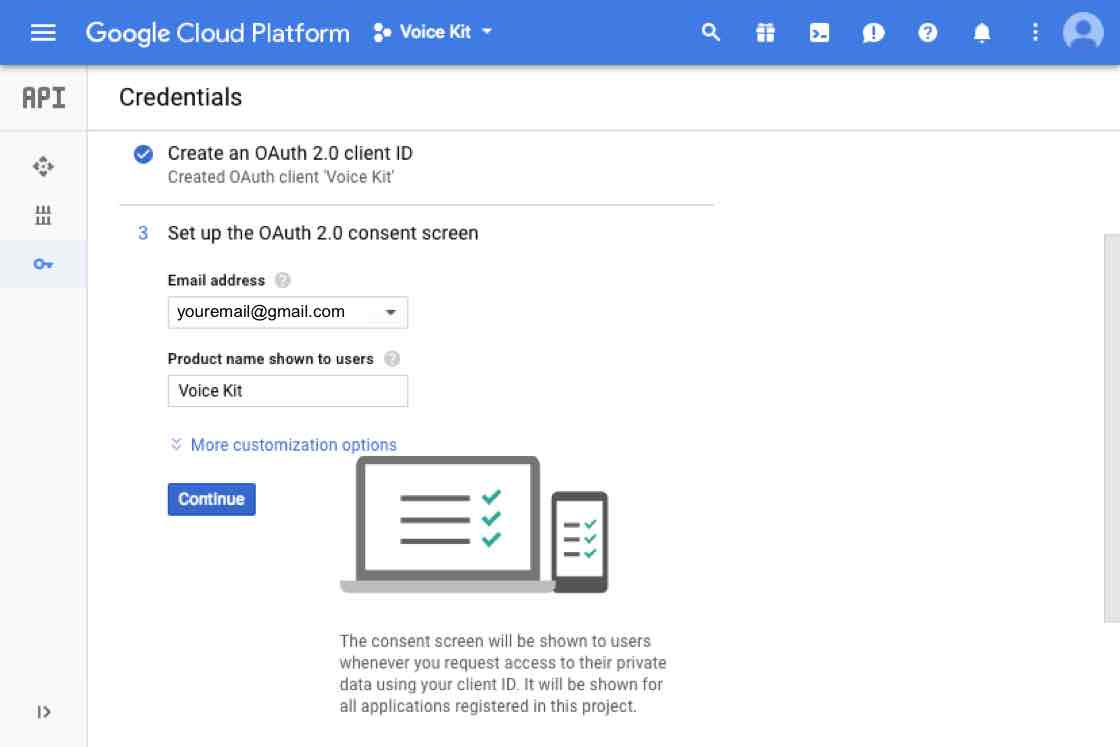Click the Google Cloud Platform logo text
This screenshot has height=747, width=1120.
pos(217,33)
